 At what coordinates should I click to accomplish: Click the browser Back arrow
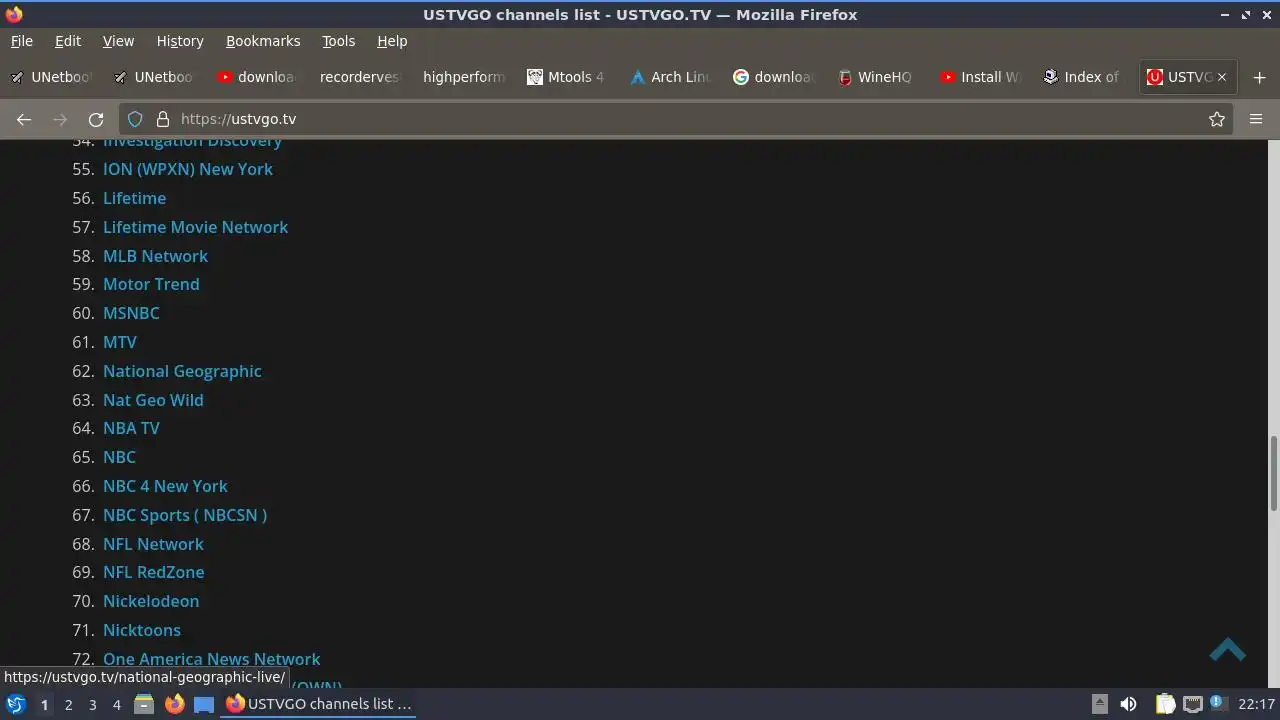24,119
